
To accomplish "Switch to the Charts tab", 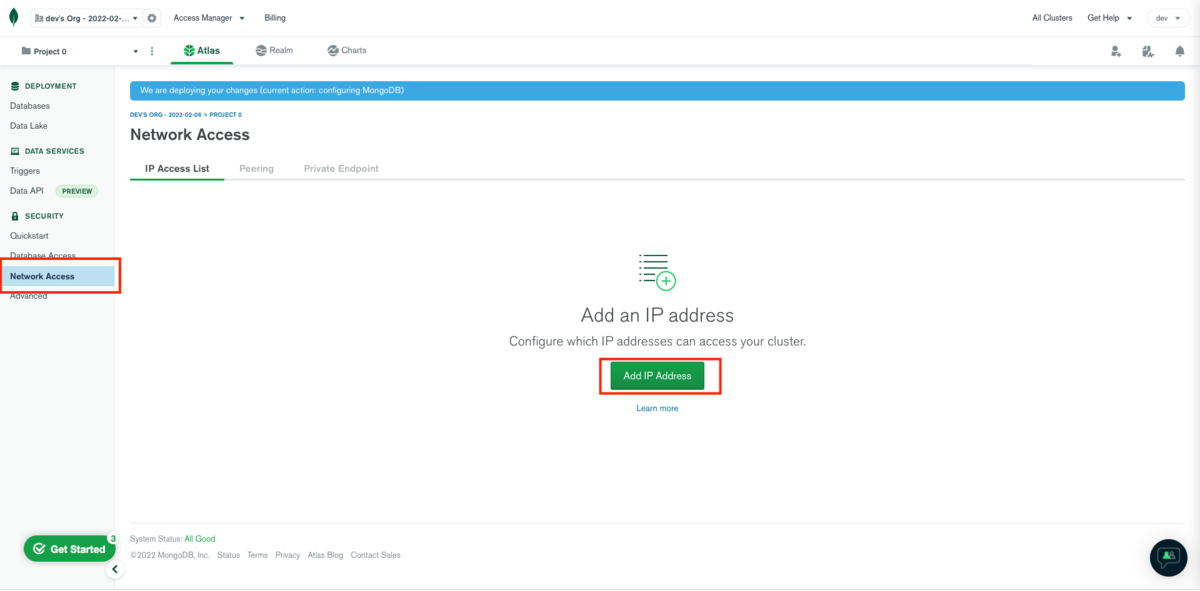I will [347, 50].
